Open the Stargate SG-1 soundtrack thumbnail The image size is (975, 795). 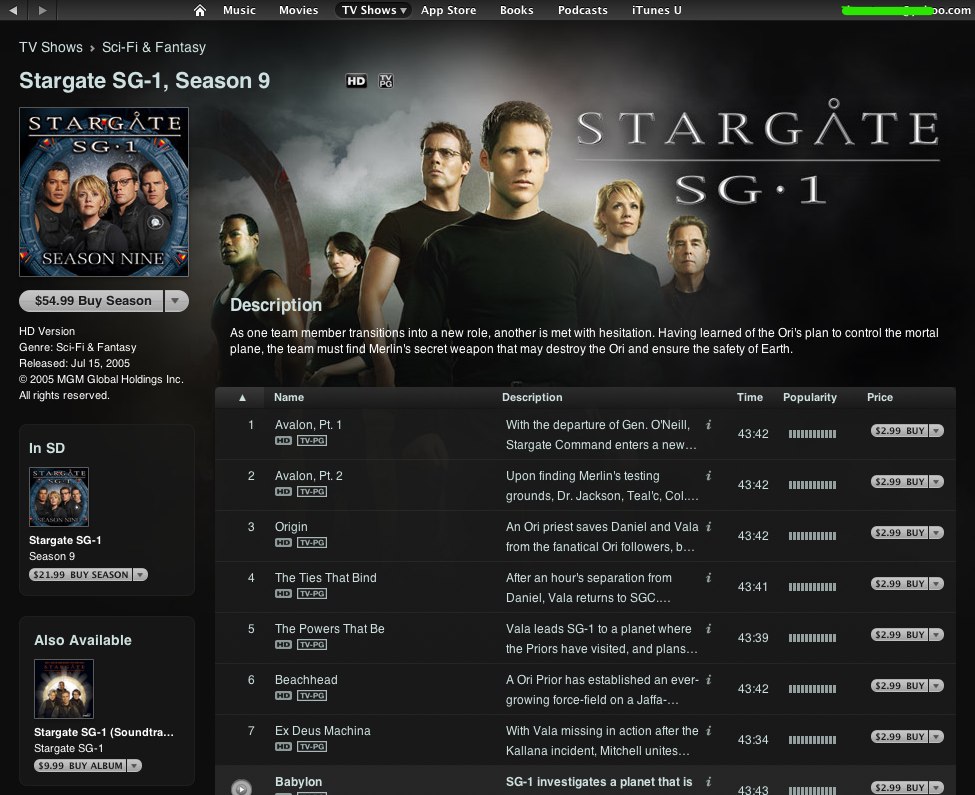tap(64, 689)
